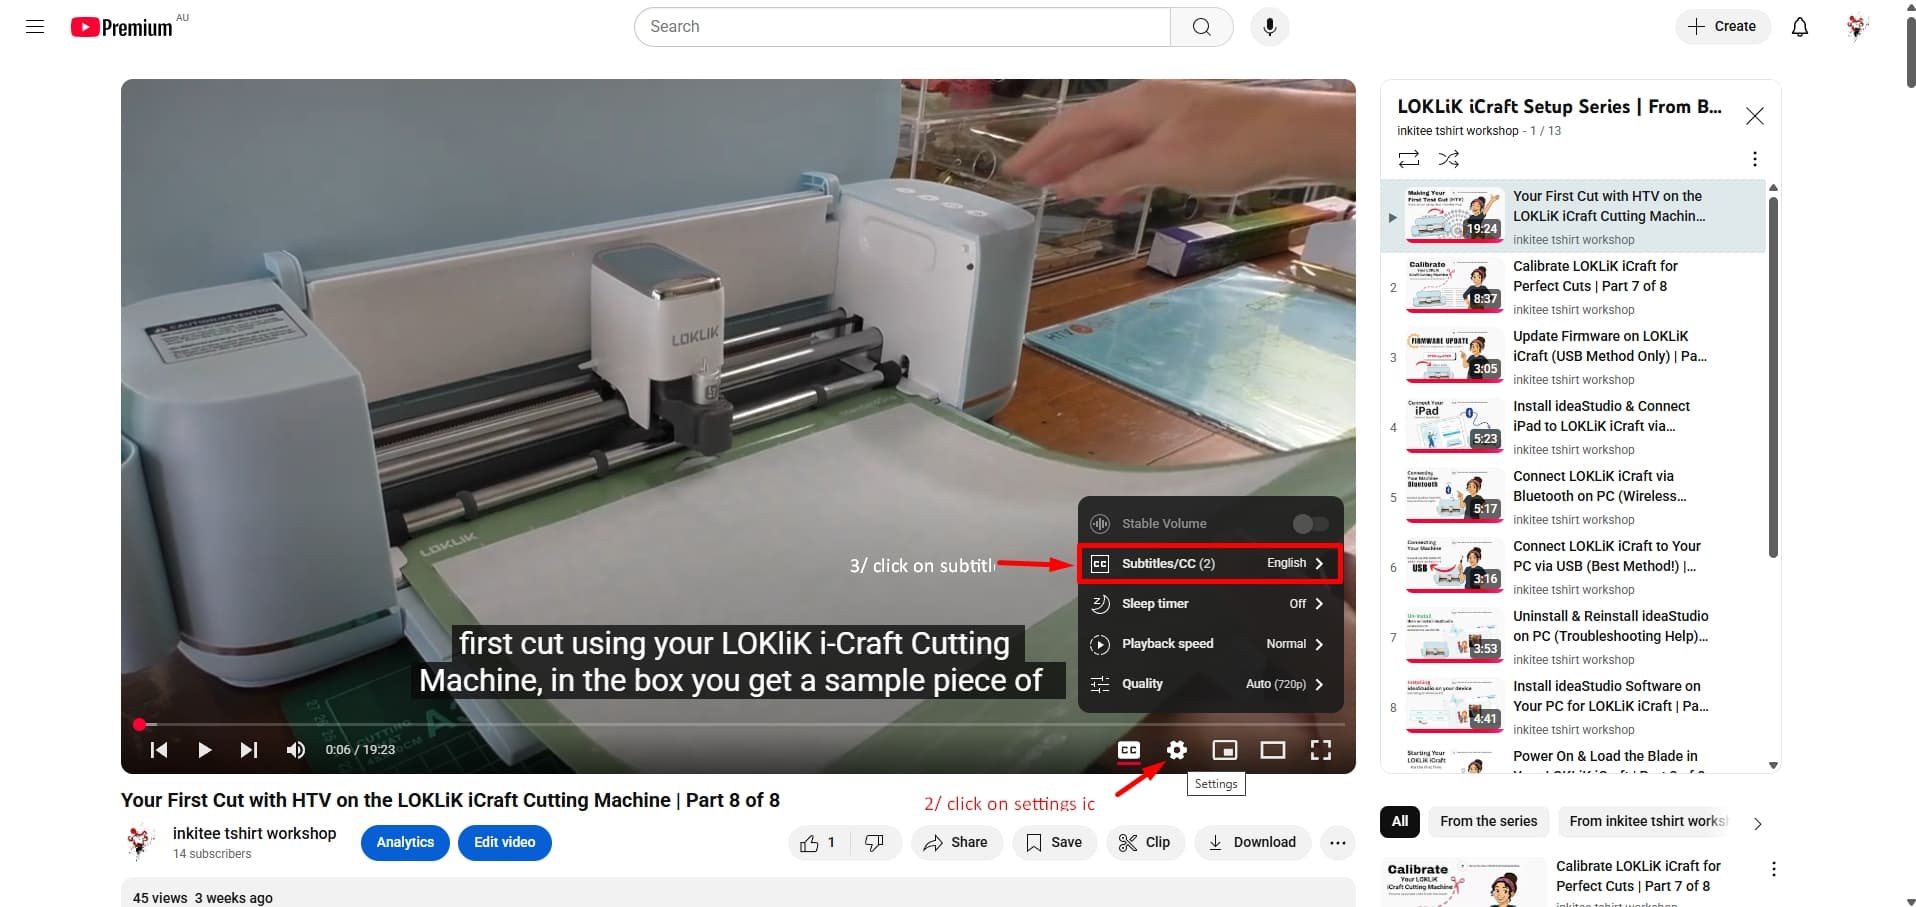Viewport: 1916px width, 907px height.
Task: Toggle closed captions CC button
Action: pos(1129,750)
